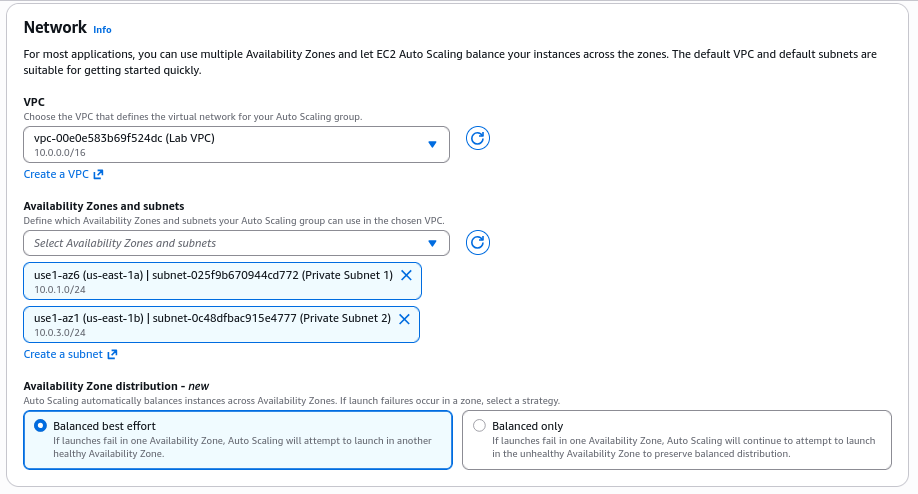The image size is (918, 494).
Task: Click the us-east-1b Private Subnet 2 token
Action: (x=210, y=319)
